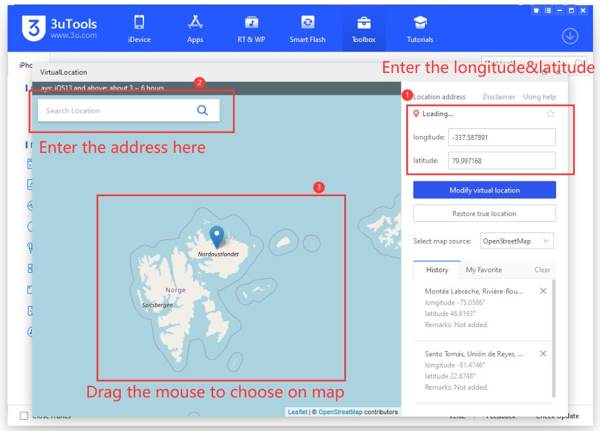Open the Smart Flash section
600x431 pixels.
point(307,29)
